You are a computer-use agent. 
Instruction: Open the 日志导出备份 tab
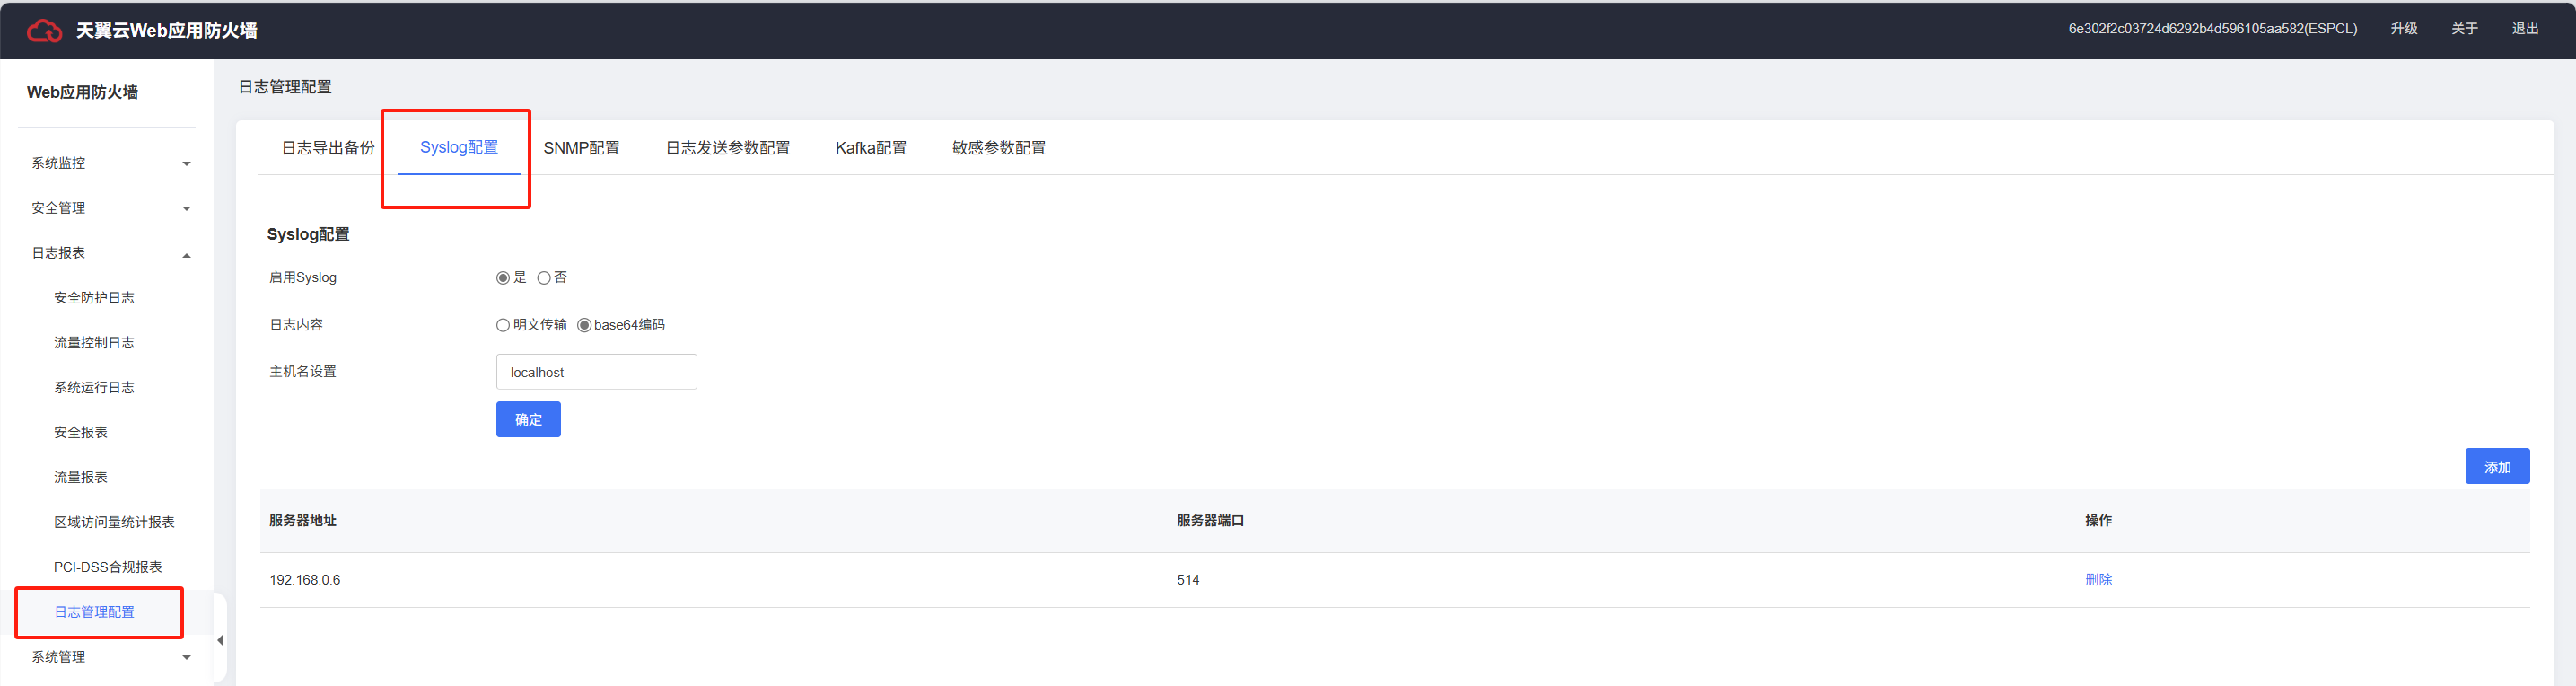(x=328, y=148)
